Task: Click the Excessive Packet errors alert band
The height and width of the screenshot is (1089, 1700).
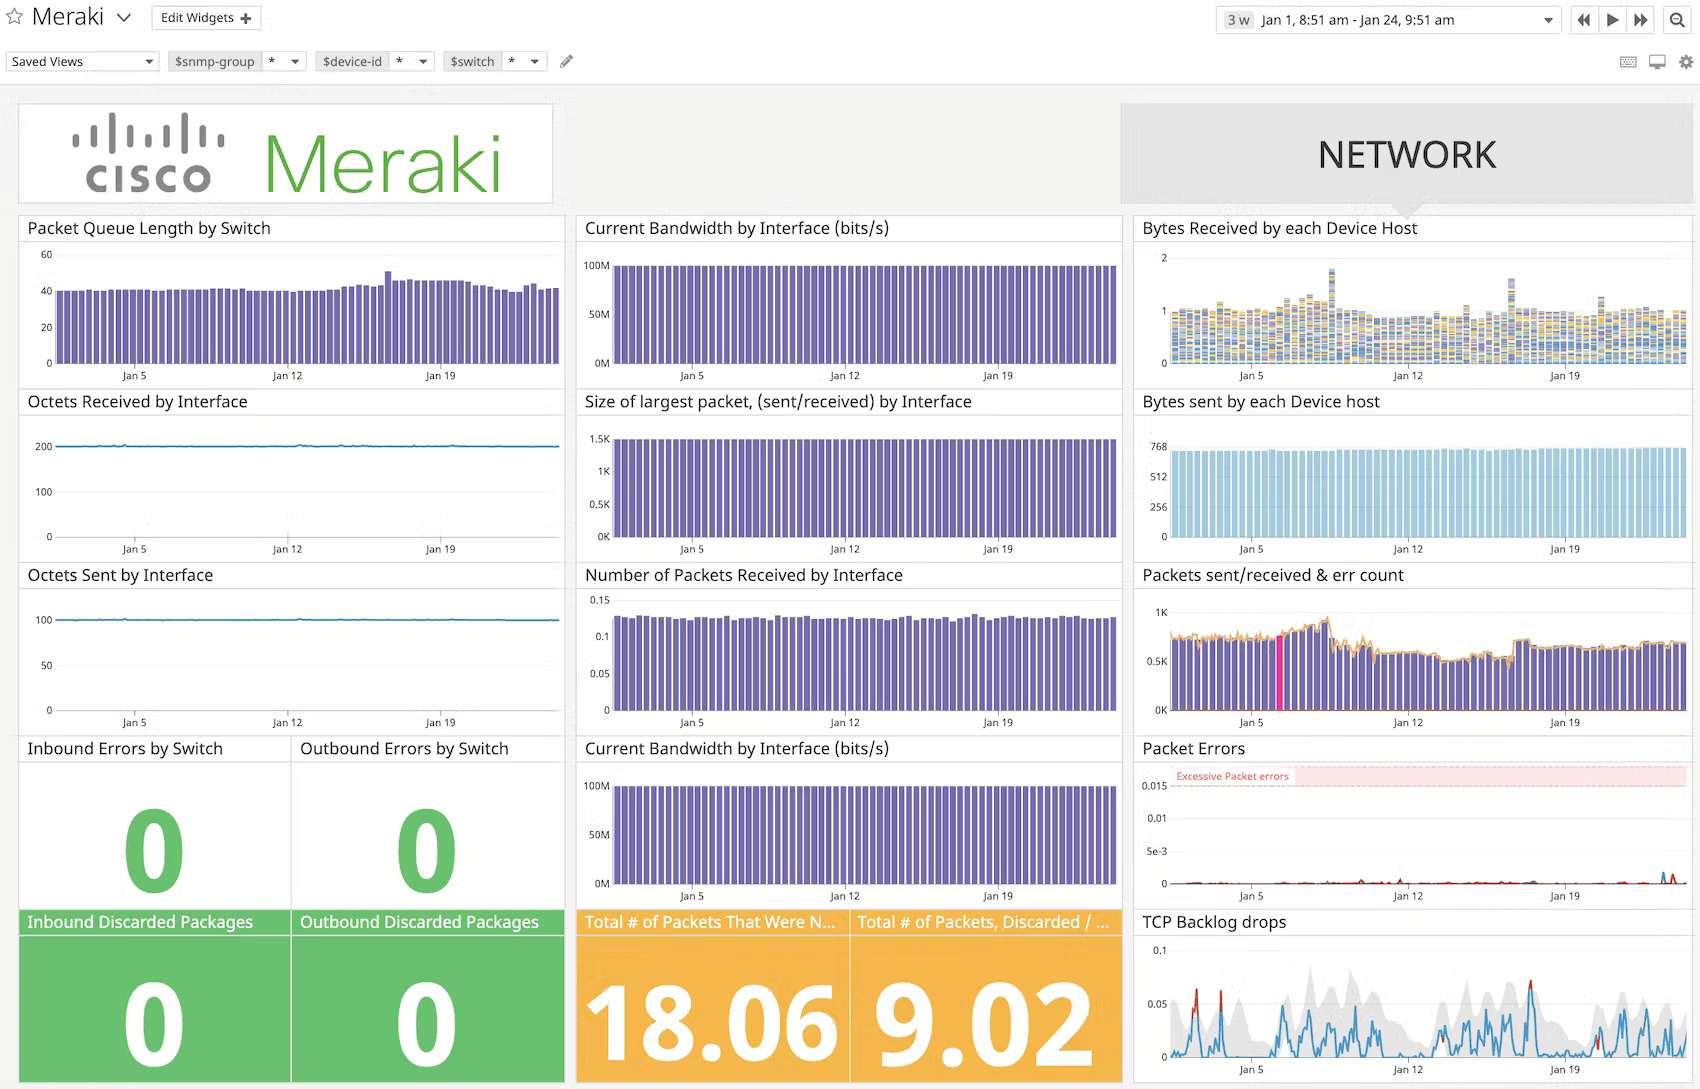Action: coord(1231,776)
